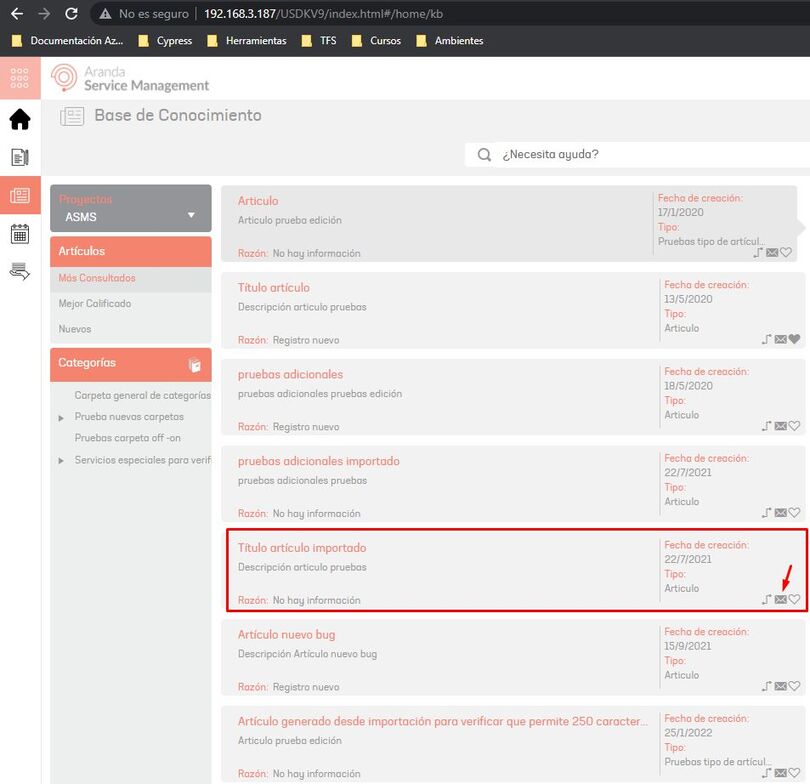810x784 pixels.
Task: Open 'Artículo generado desde importación' article
Action: (x=443, y=722)
